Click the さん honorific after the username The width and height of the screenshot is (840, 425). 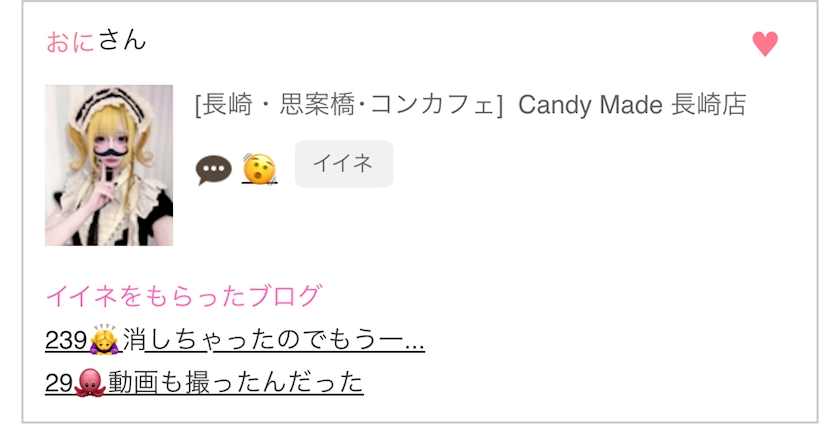click(x=122, y=41)
